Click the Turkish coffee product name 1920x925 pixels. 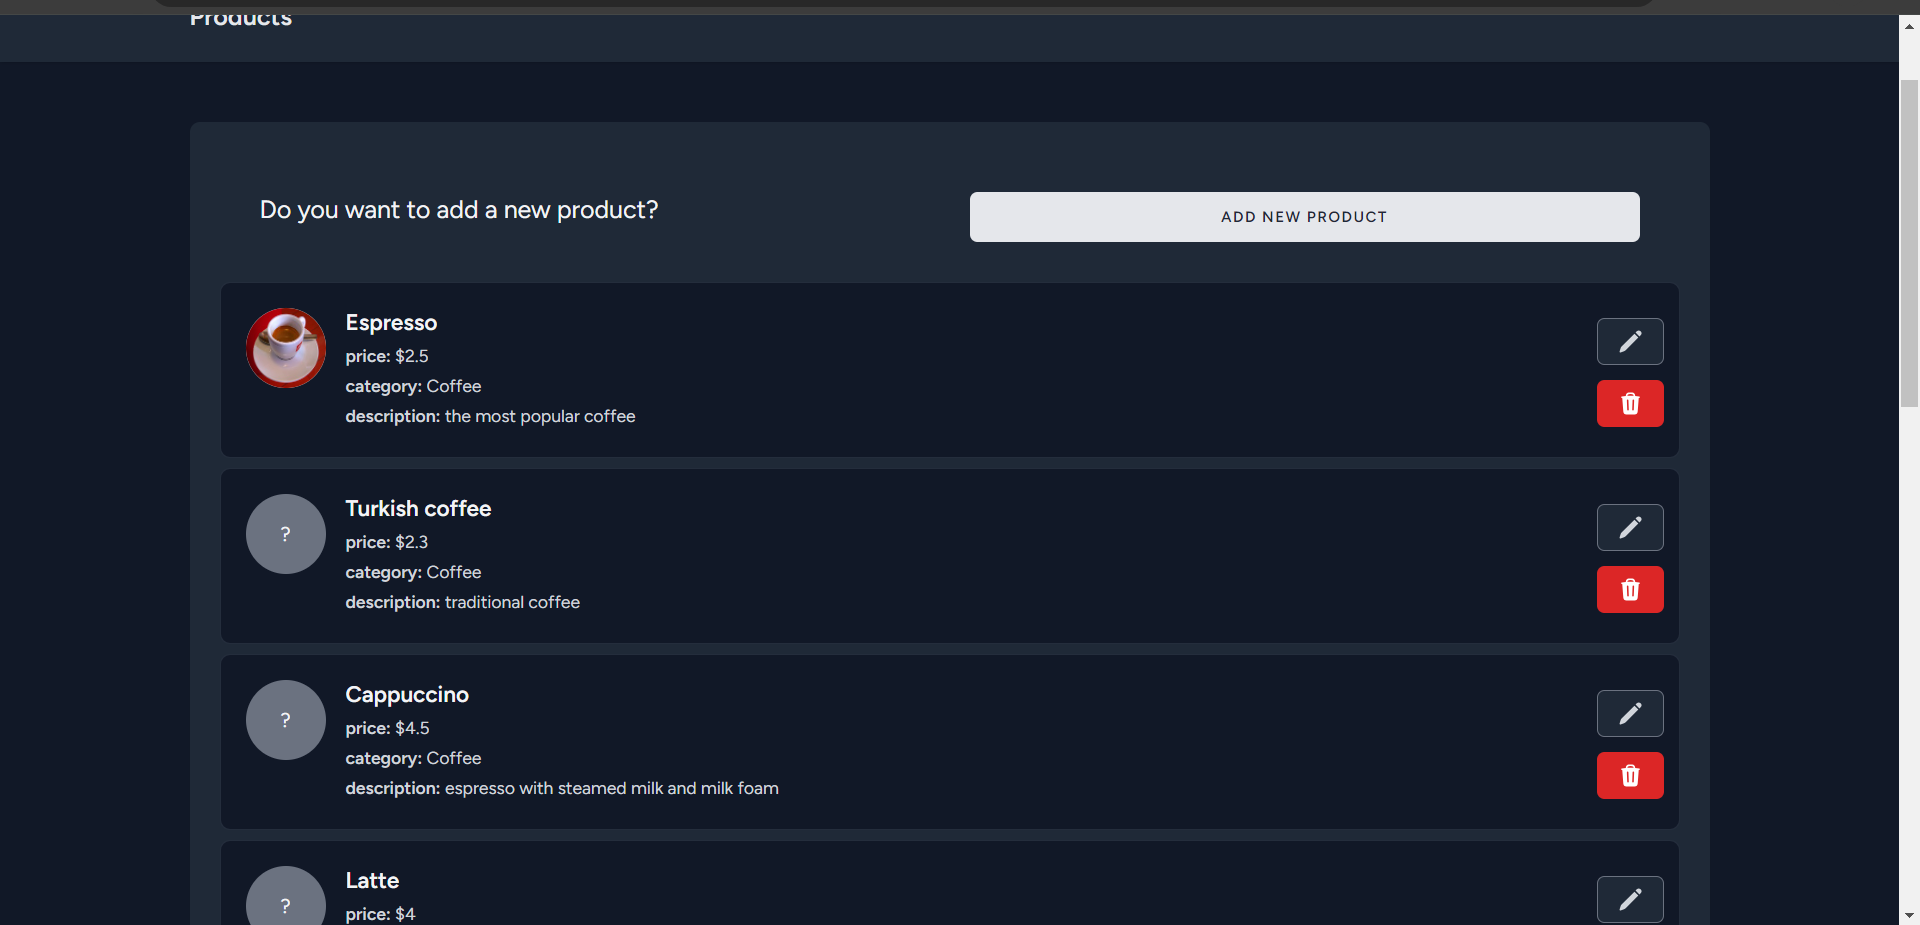point(418,509)
